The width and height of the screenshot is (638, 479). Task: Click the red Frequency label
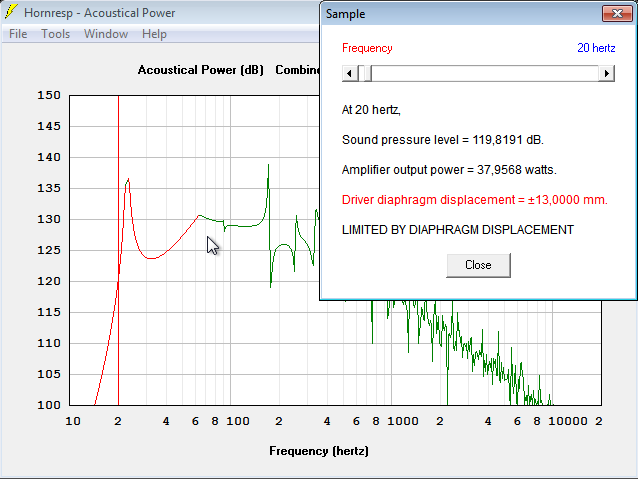367,48
